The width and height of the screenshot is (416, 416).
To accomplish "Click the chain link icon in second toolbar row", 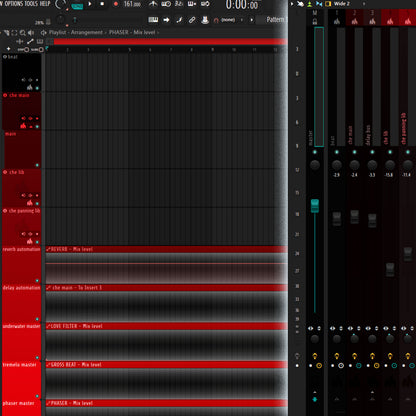I will [x=192, y=20].
